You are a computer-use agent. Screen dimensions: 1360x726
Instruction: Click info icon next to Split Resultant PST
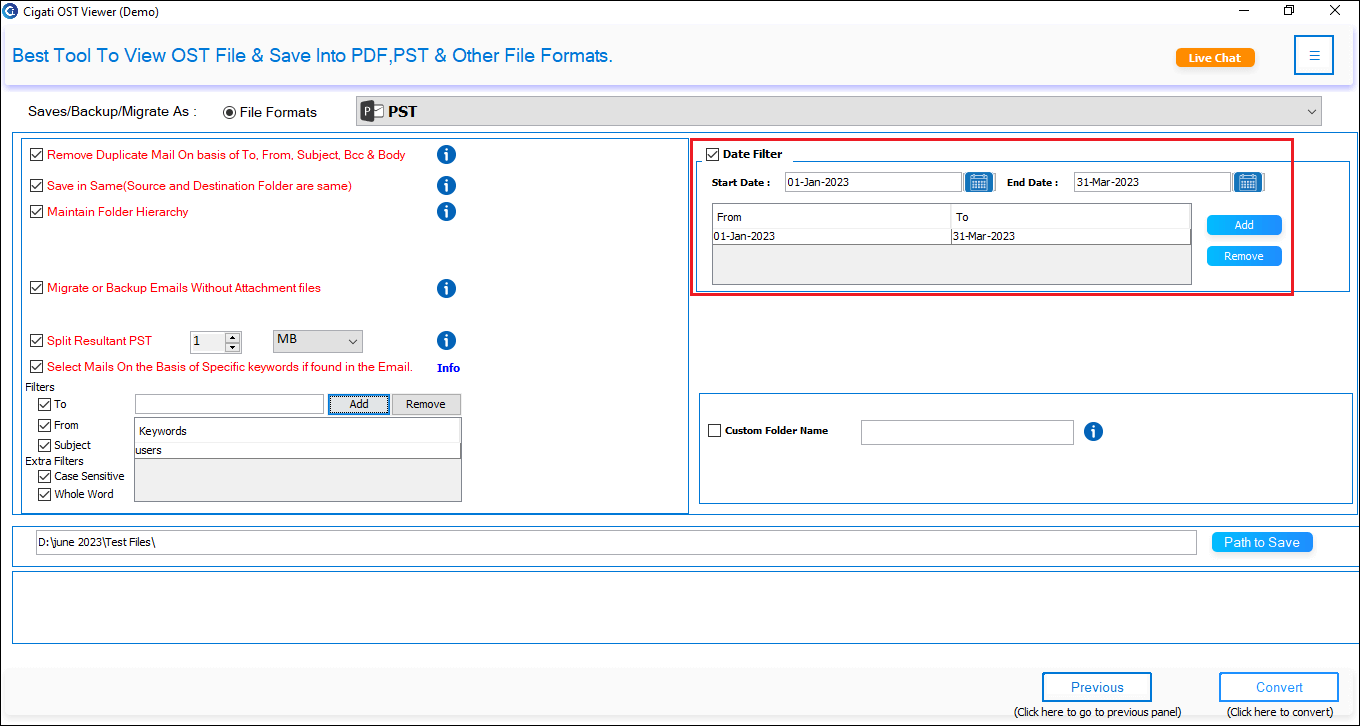[x=447, y=340]
